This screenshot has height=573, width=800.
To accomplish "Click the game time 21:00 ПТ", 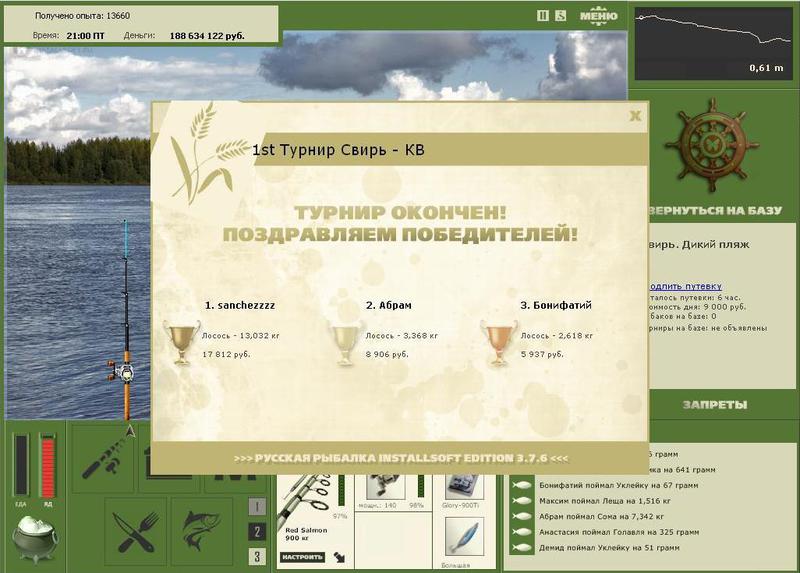I will pyautogui.click(x=85, y=36).
